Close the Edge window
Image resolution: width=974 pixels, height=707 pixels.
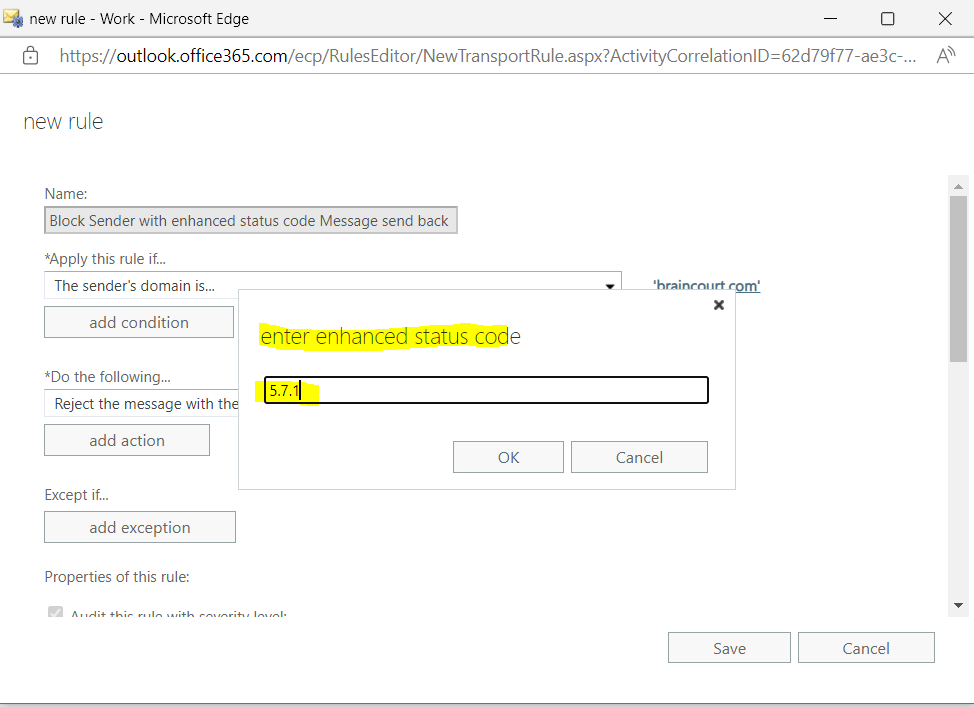(945, 19)
